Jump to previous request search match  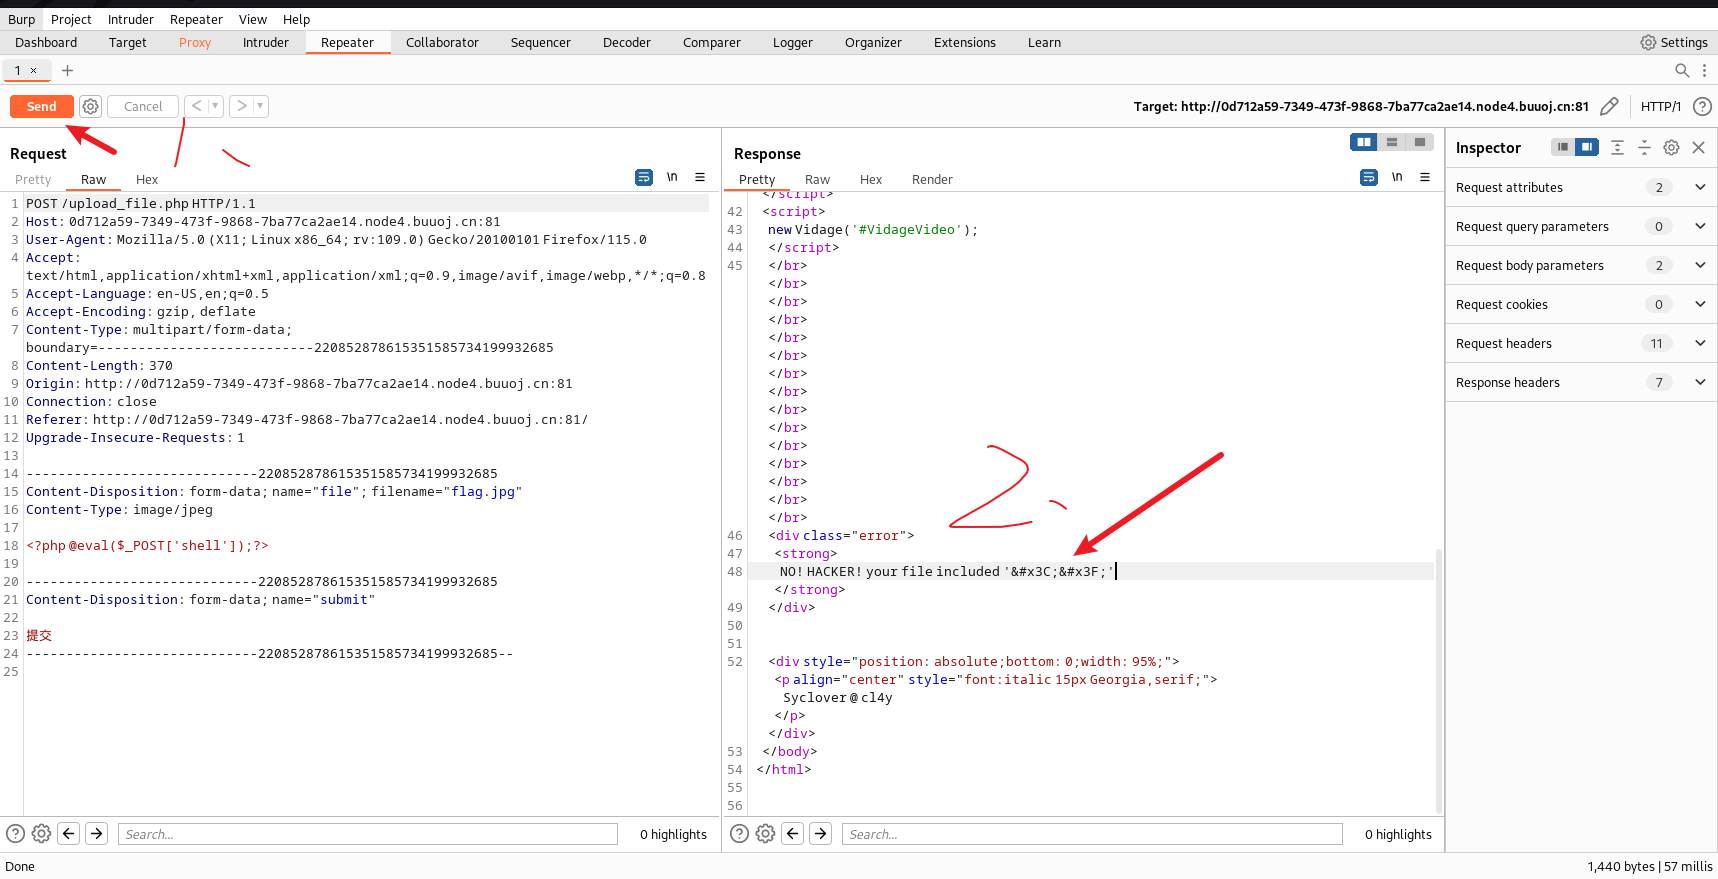pos(69,833)
